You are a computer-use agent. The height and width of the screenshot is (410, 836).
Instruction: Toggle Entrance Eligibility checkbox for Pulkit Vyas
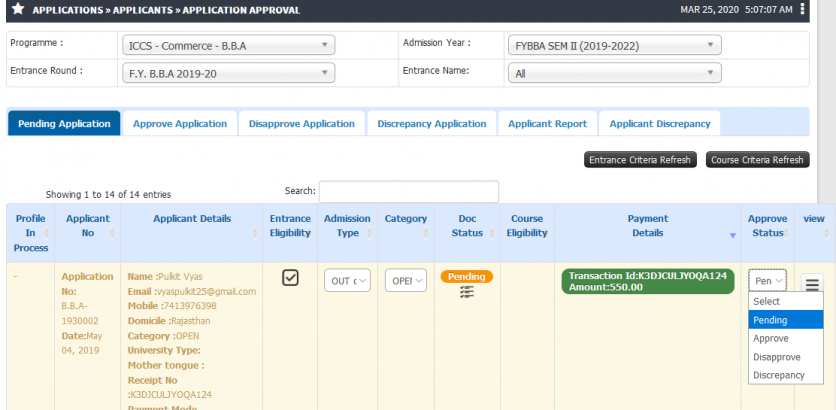click(x=290, y=278)
